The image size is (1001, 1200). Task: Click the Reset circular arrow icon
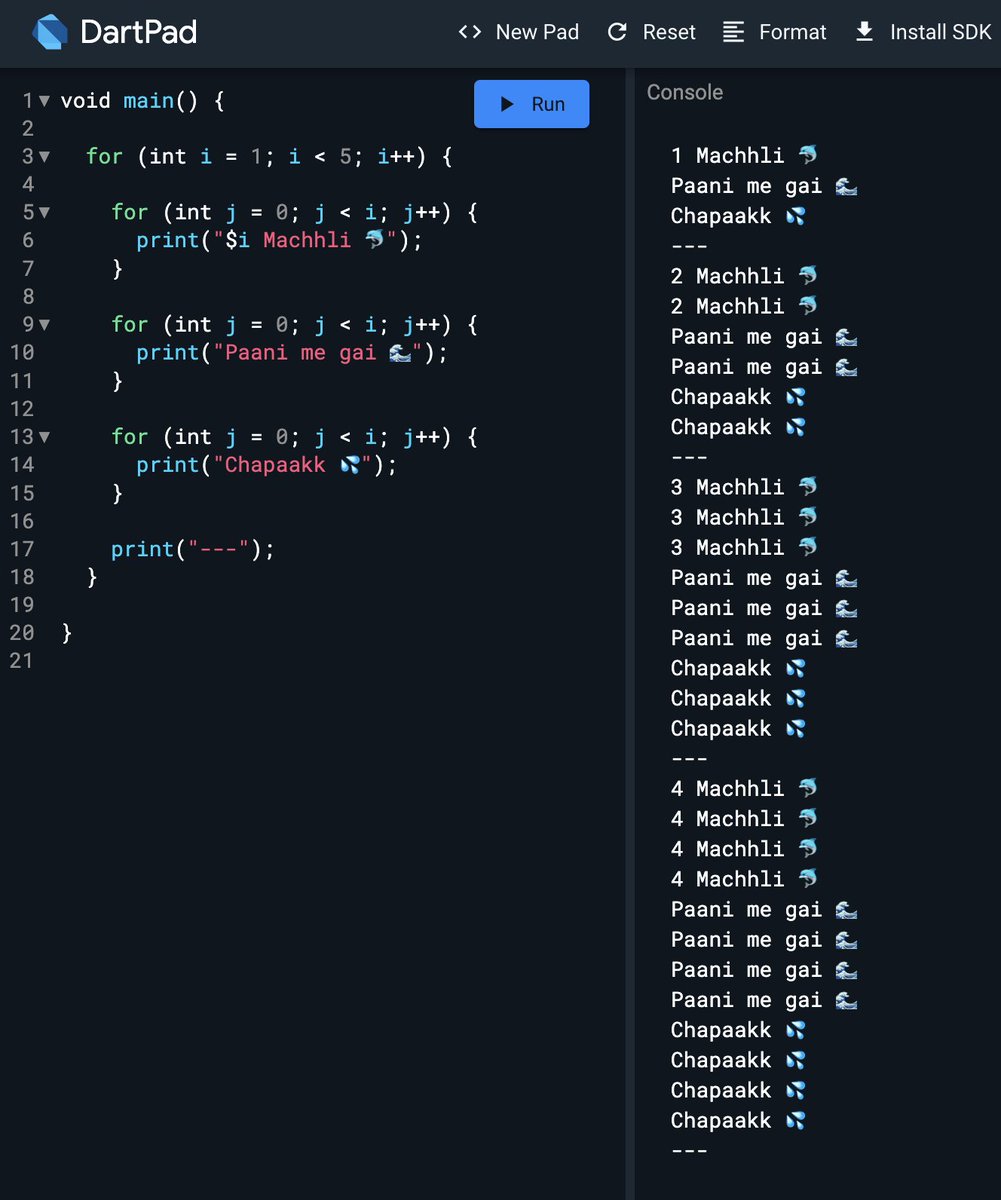point(618,32)
